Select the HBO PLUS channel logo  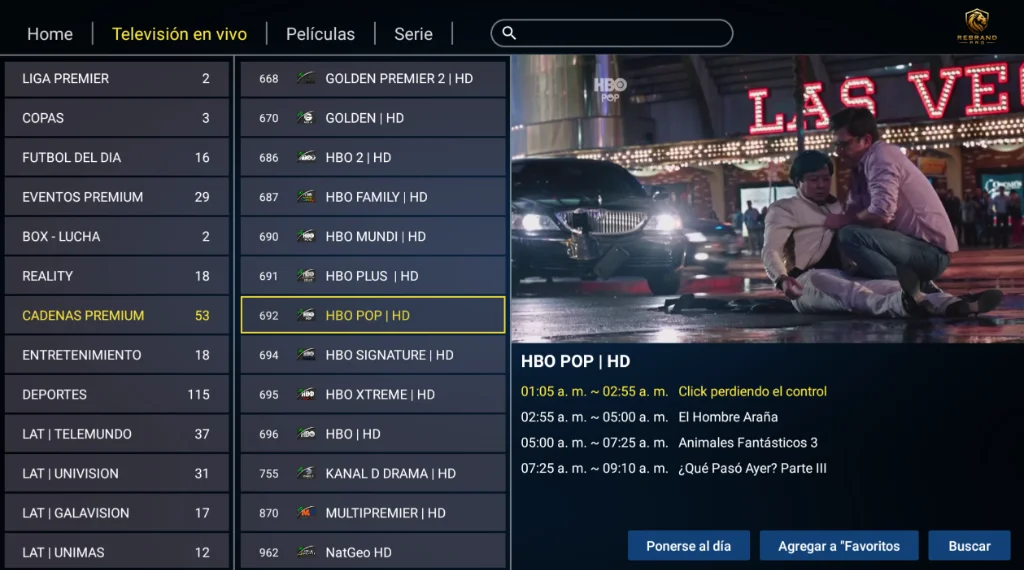click(x=306, y=276)
